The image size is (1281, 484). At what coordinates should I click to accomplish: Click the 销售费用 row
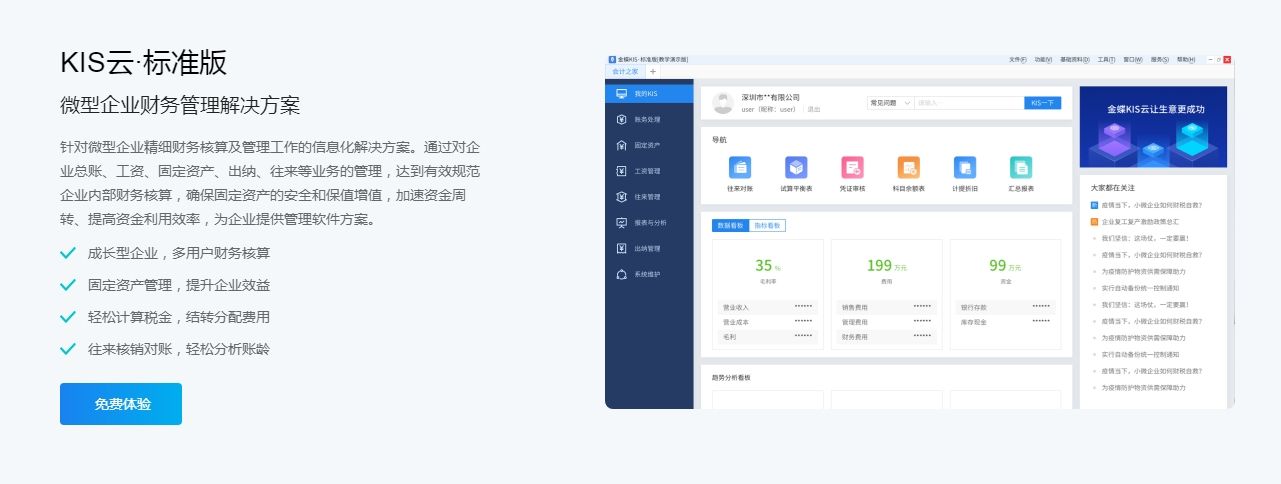click(x=887, y=307)
